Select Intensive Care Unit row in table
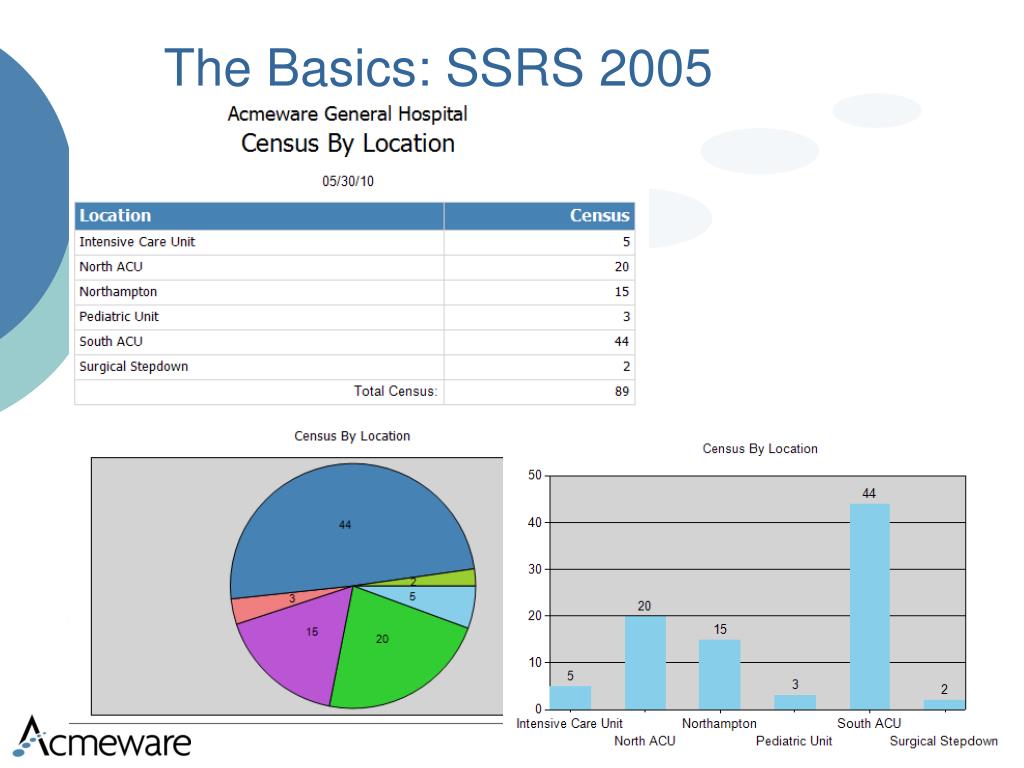This screenshot has width=1024, height=768. (x=355, y=242)
